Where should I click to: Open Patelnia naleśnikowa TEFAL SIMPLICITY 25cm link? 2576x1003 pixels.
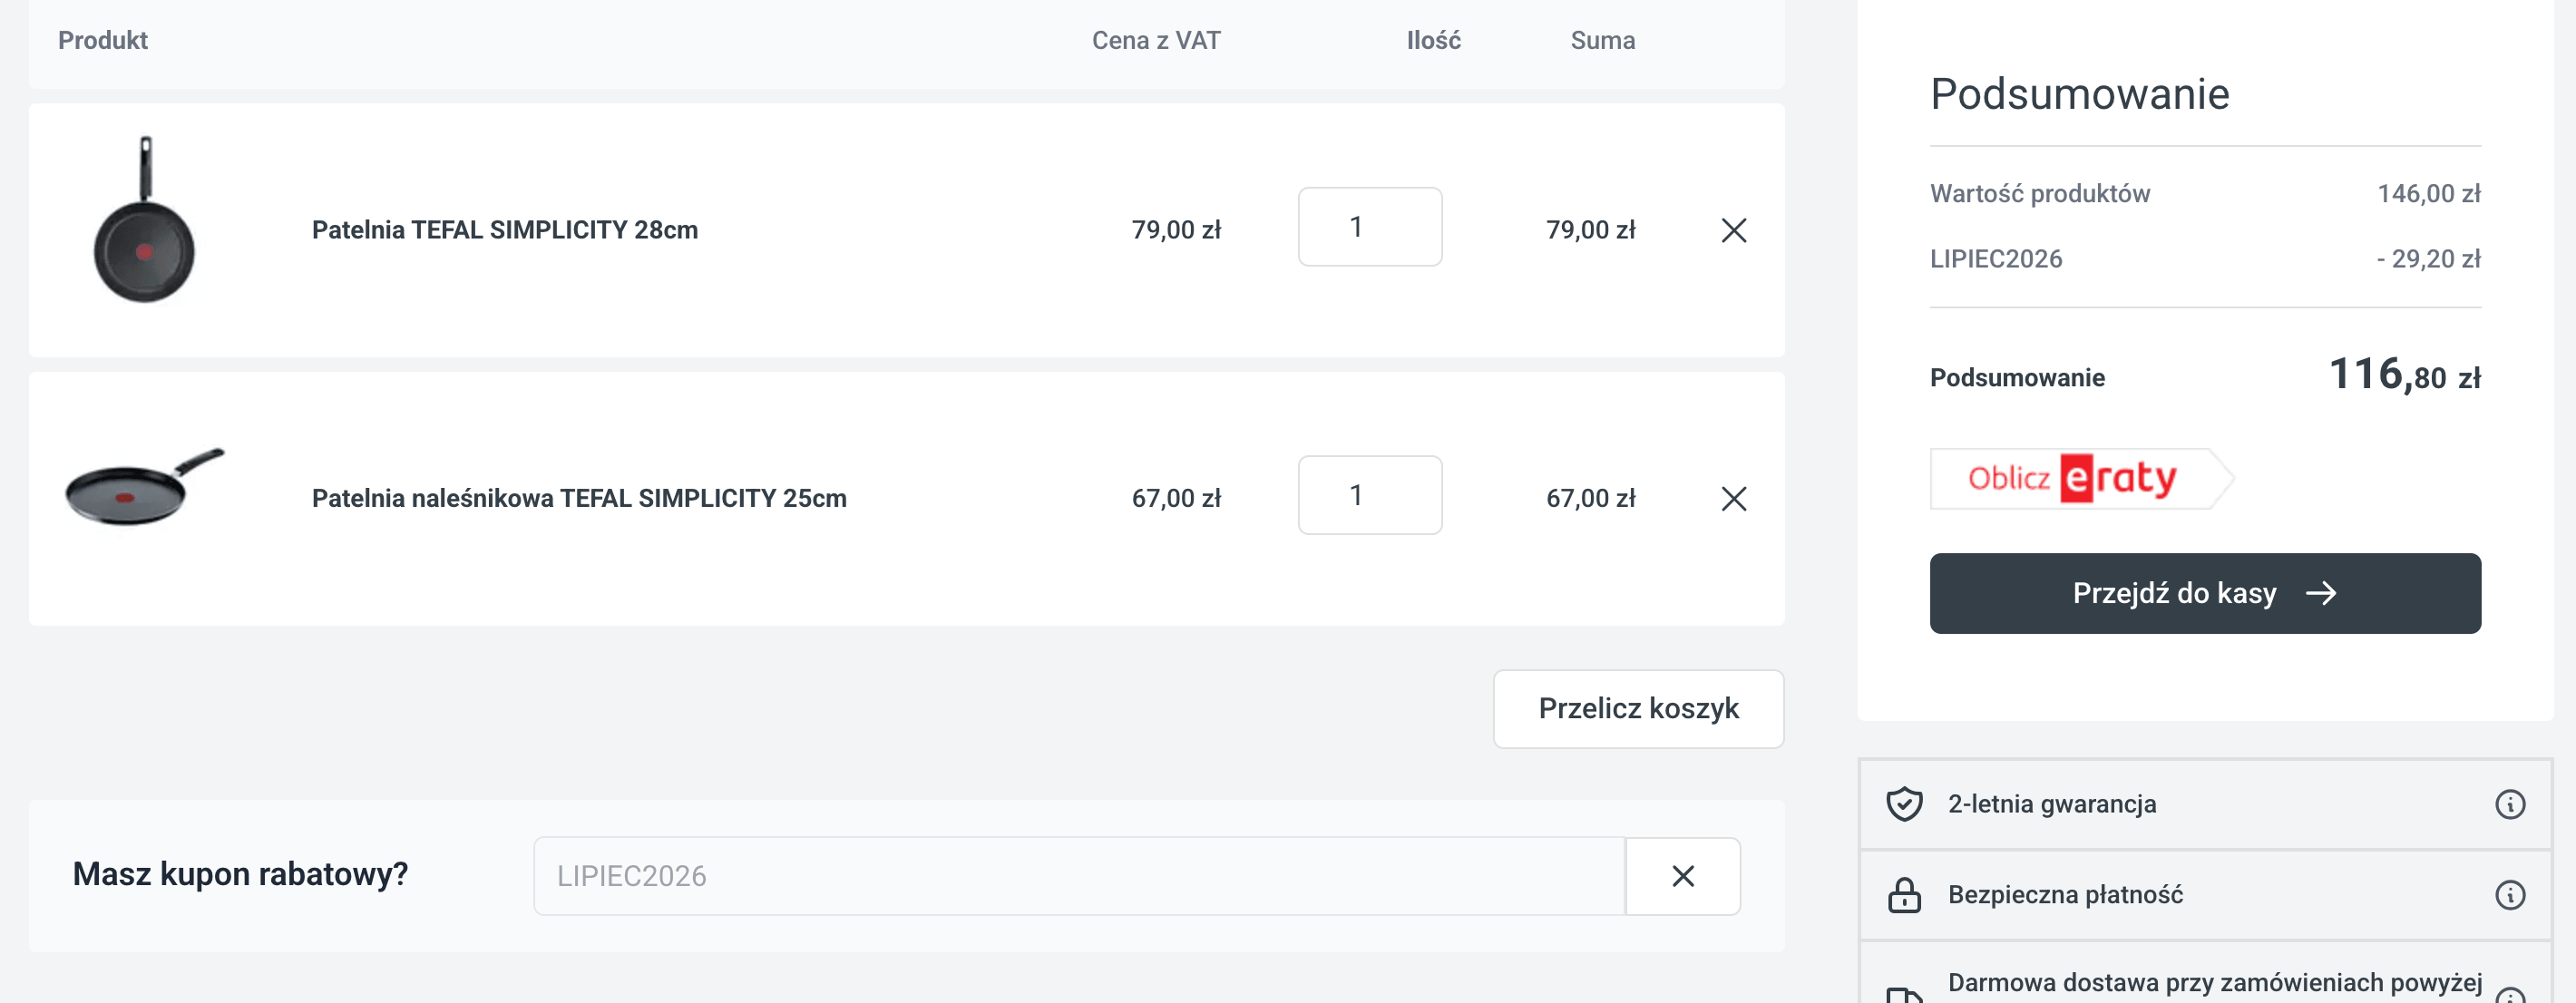click(x=578, y=498)
